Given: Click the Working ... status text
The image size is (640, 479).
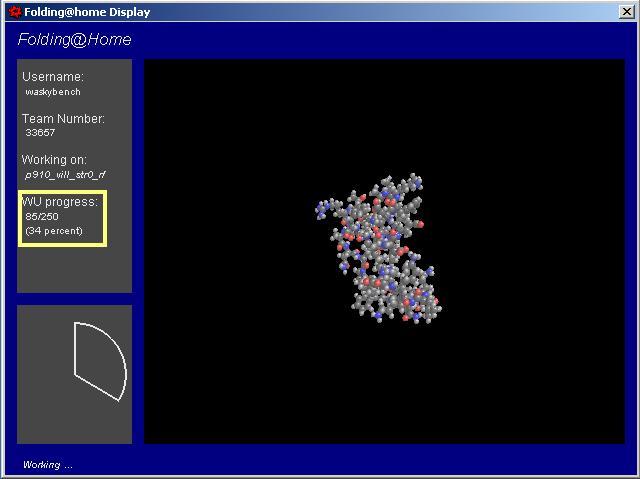Looking at the screenshot, I should [x=47, y=464].
